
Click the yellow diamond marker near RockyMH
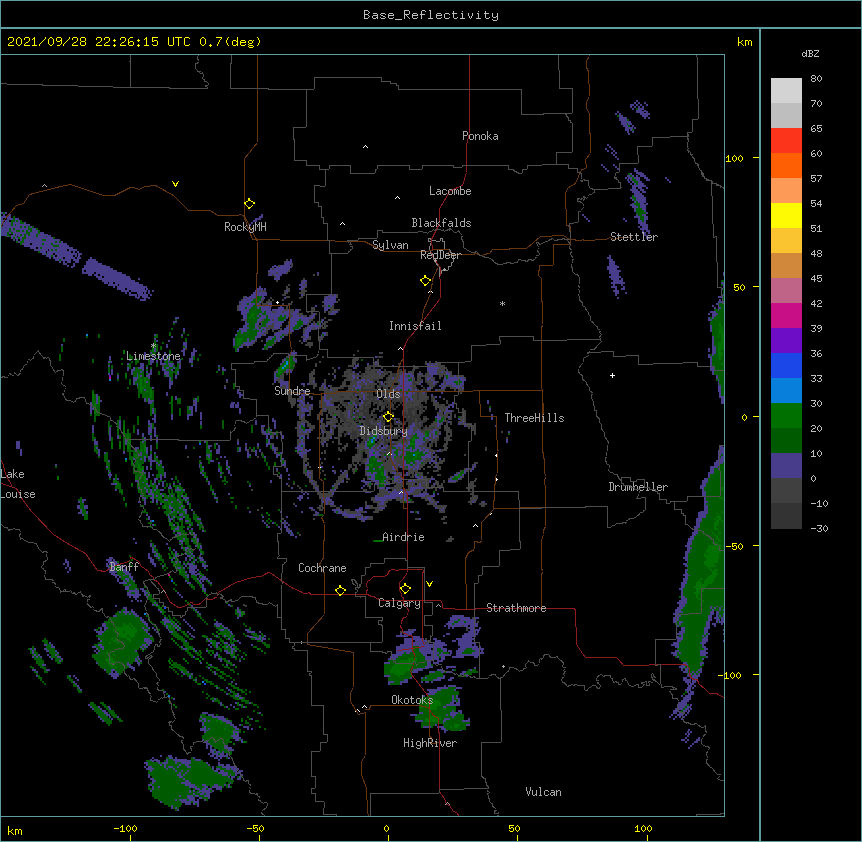pyautogui.click(x=249, y=204)
